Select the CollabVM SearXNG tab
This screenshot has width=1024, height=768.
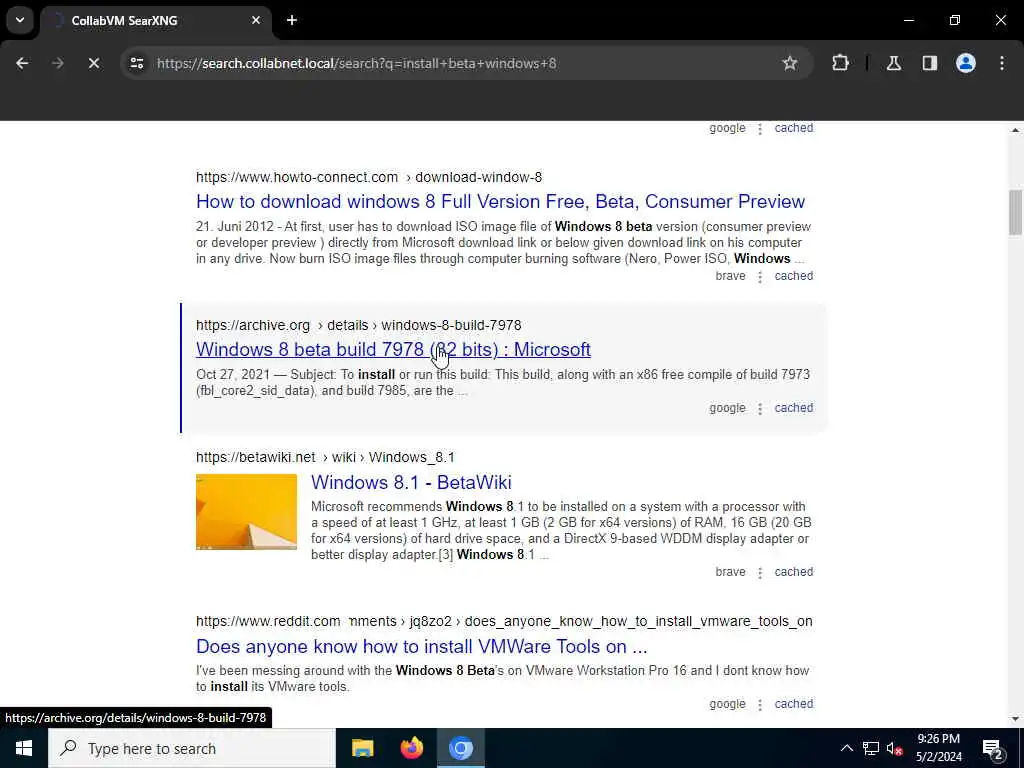(155, 21)
